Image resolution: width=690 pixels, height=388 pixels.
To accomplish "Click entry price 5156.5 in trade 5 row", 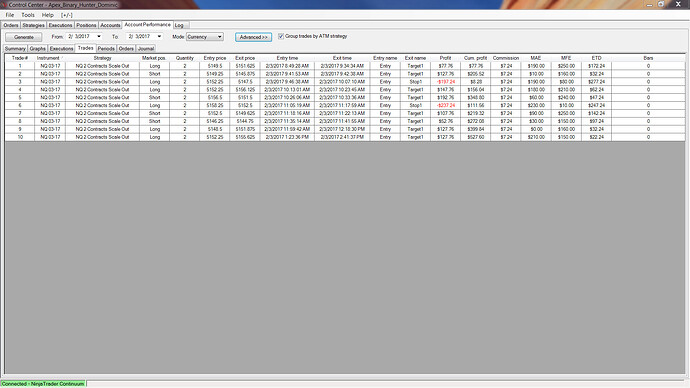I will (x=215, y=98).
